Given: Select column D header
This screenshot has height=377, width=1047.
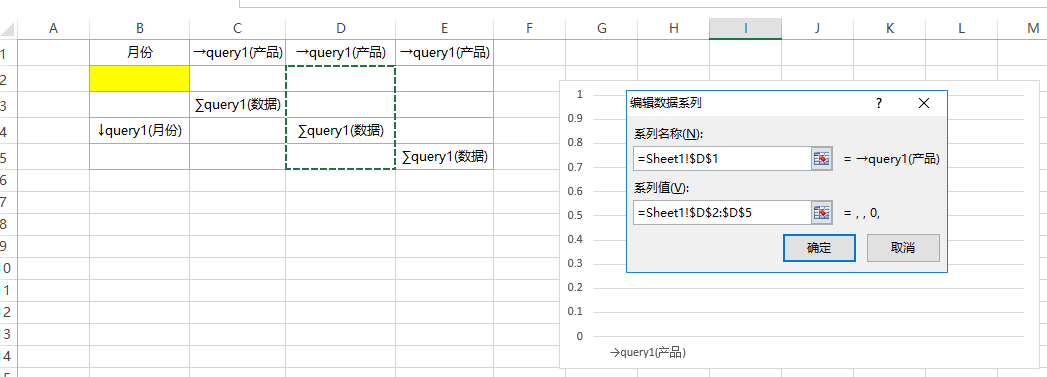Looking at the screenshot, I should (x=341, y=28).
